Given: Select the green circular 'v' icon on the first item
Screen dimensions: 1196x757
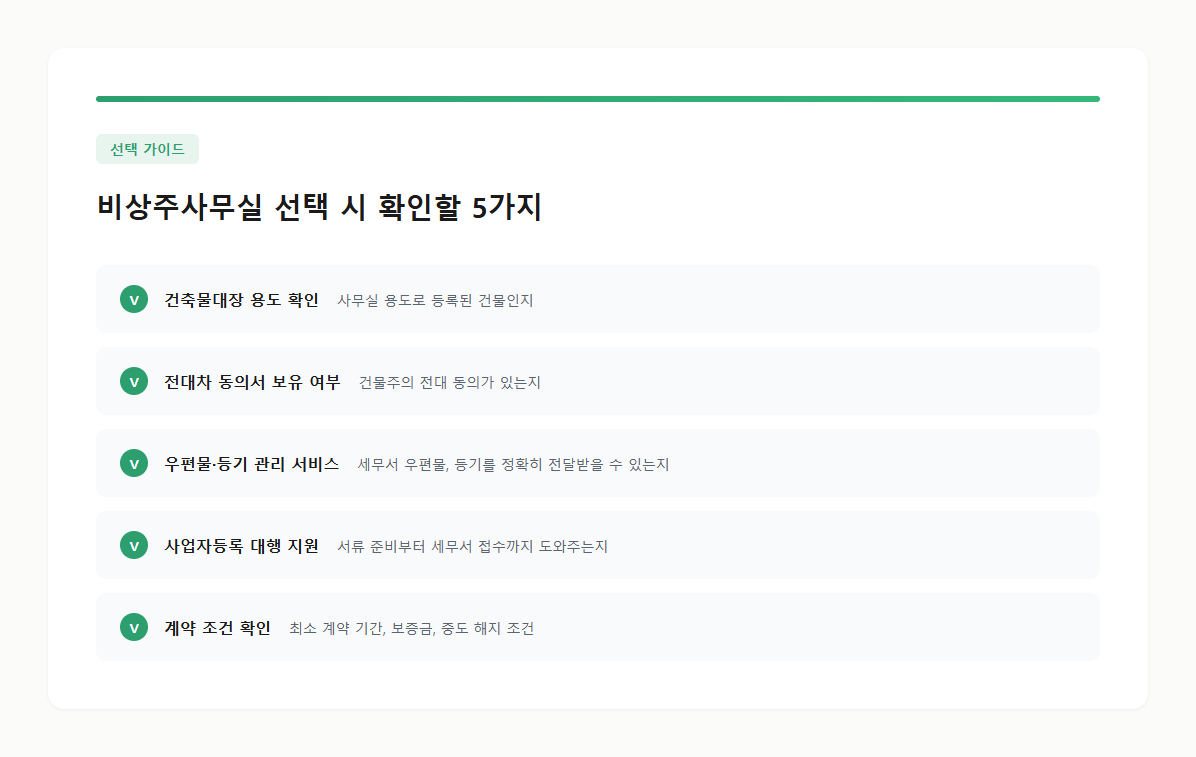Looking at the screenshot, I should [x=134, y=299].
